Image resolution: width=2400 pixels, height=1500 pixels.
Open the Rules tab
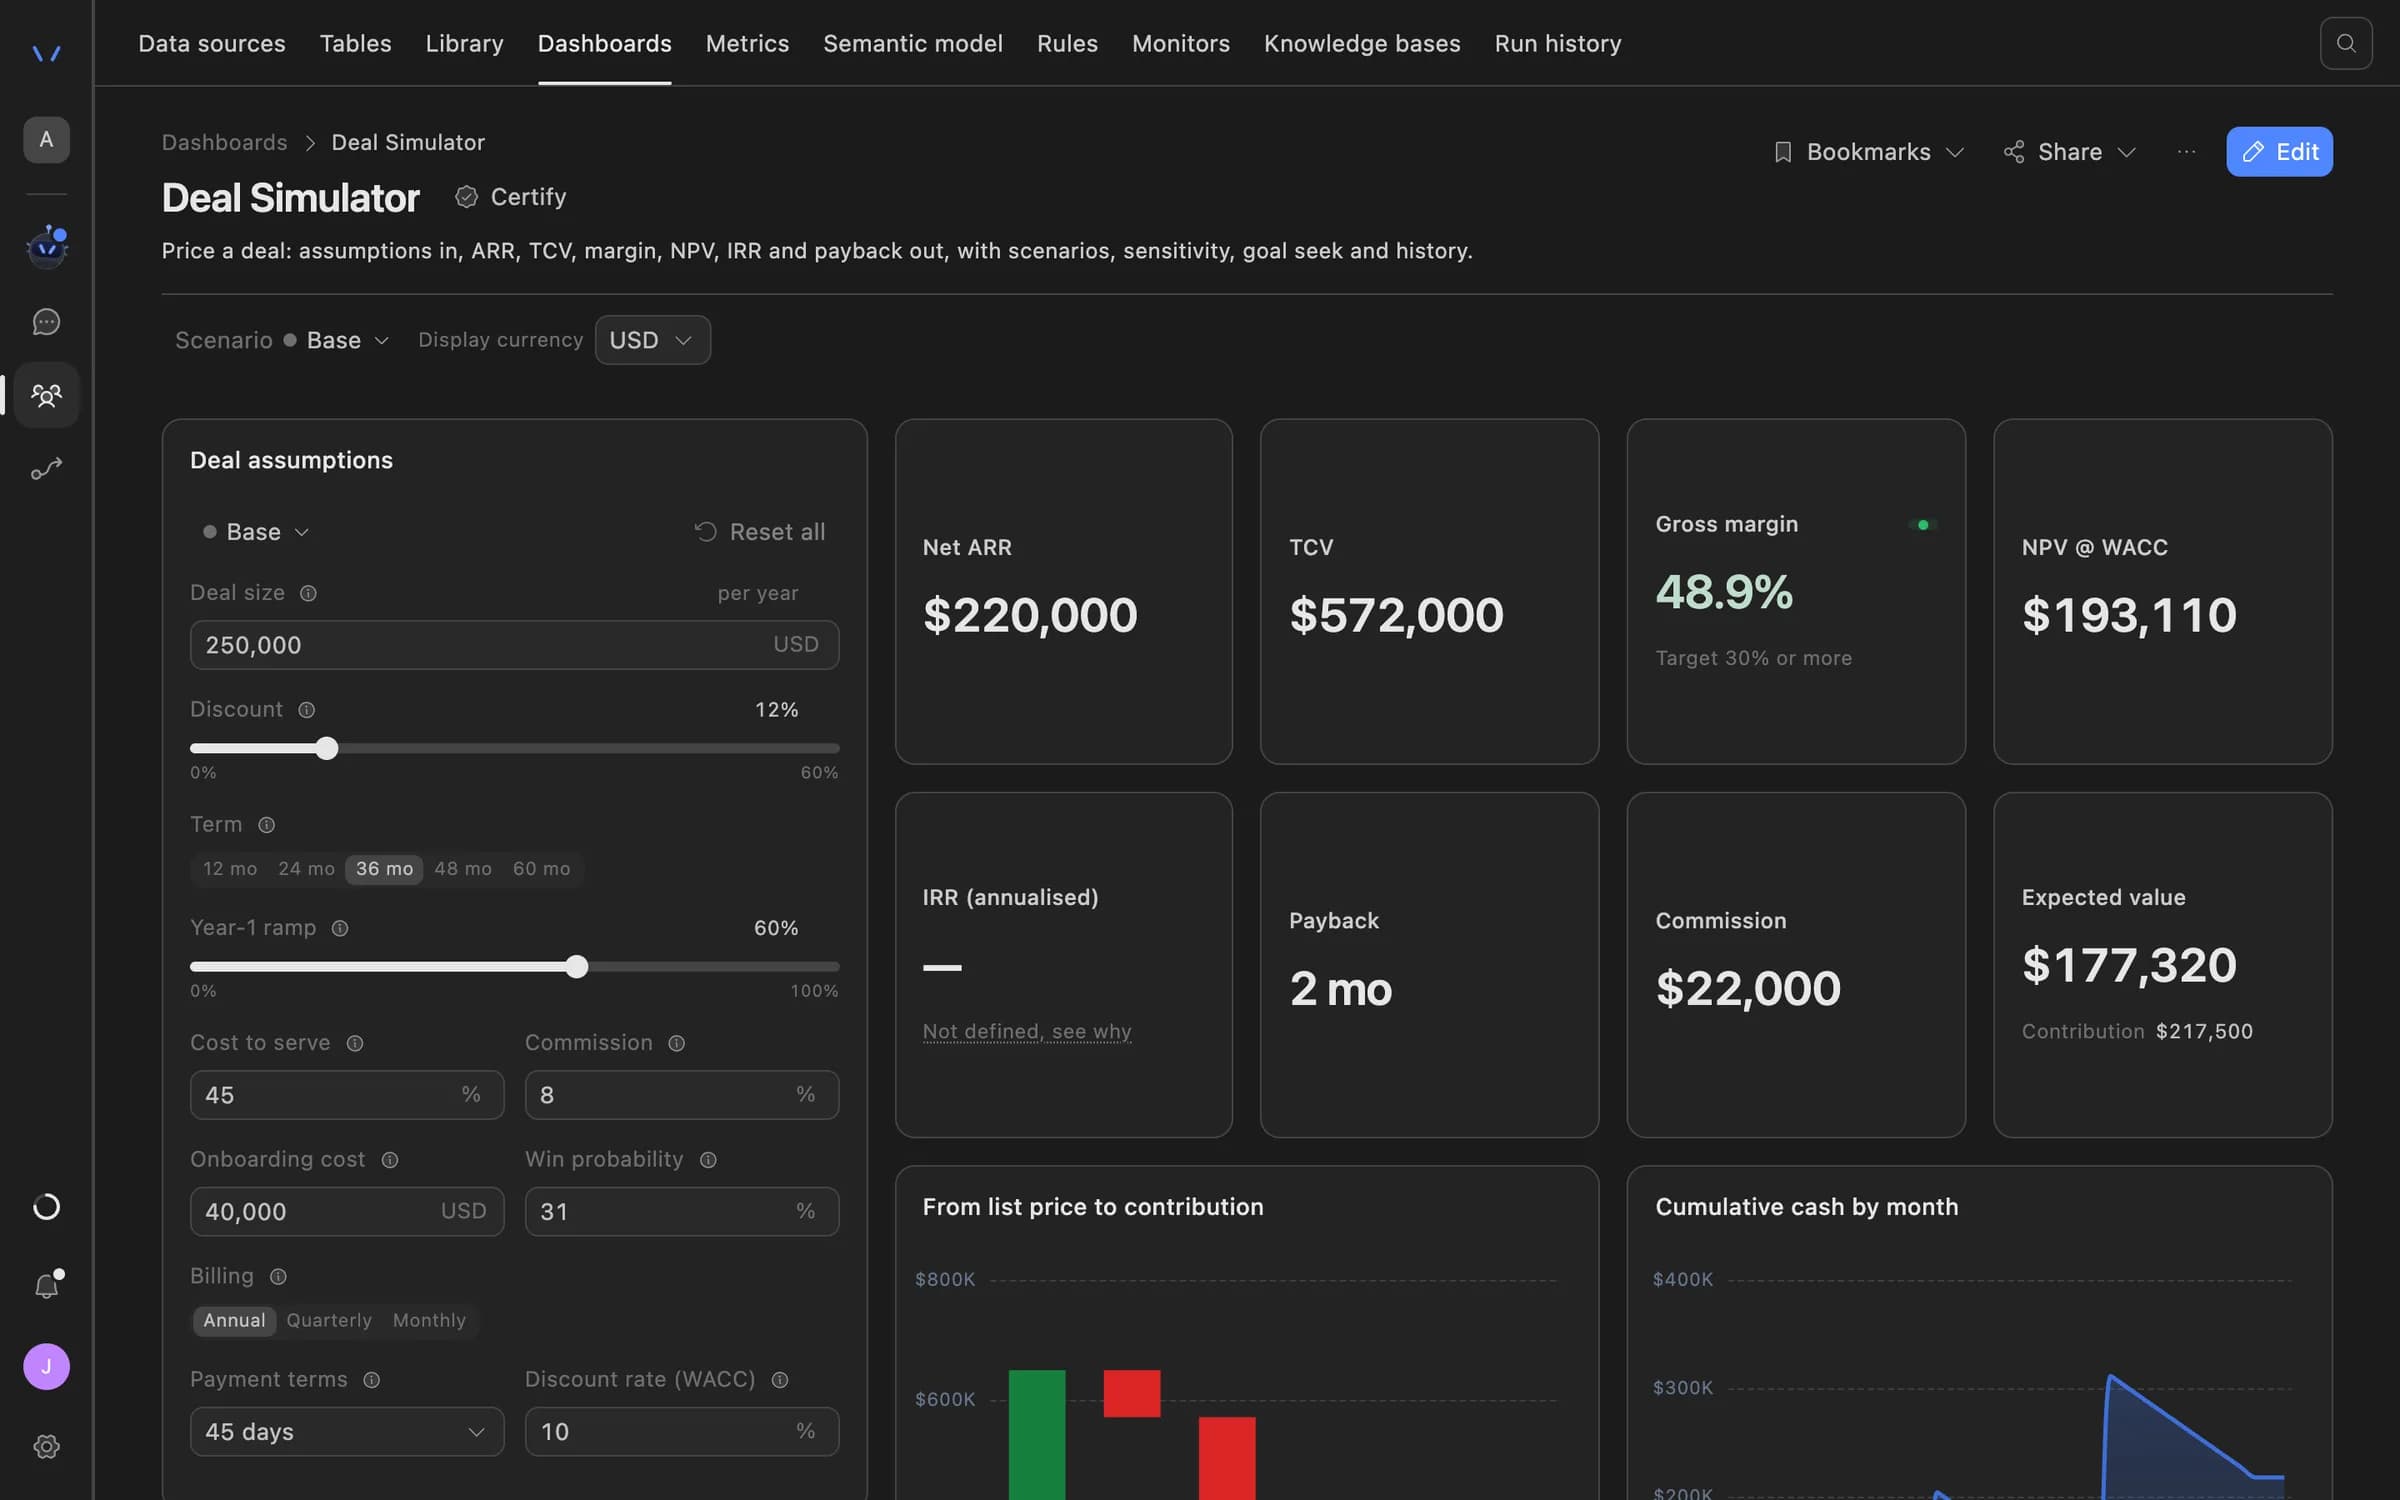point(1067,43)
